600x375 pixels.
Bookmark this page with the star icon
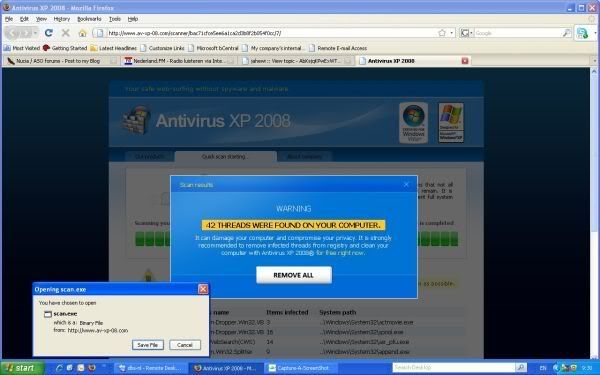[x=442, y=33]
